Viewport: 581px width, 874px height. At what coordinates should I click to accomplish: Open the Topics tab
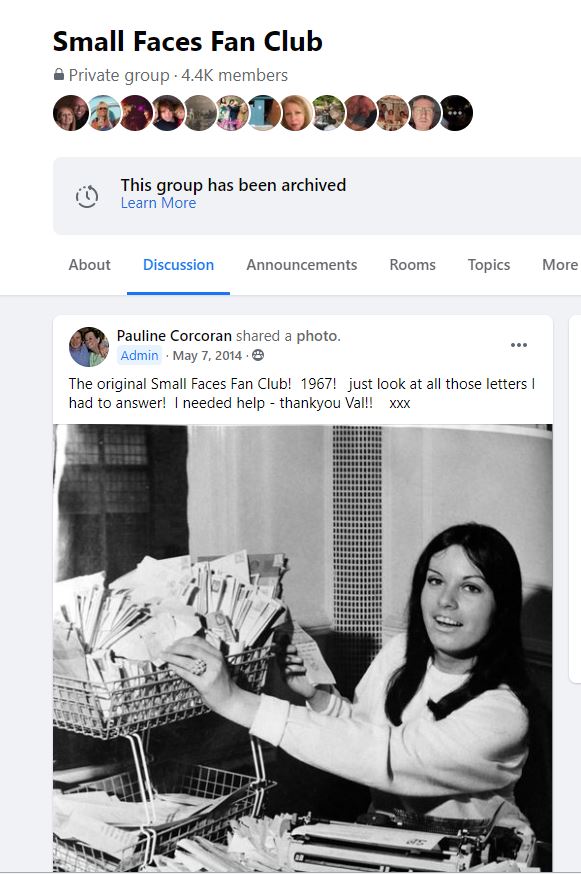click(489, 265)
